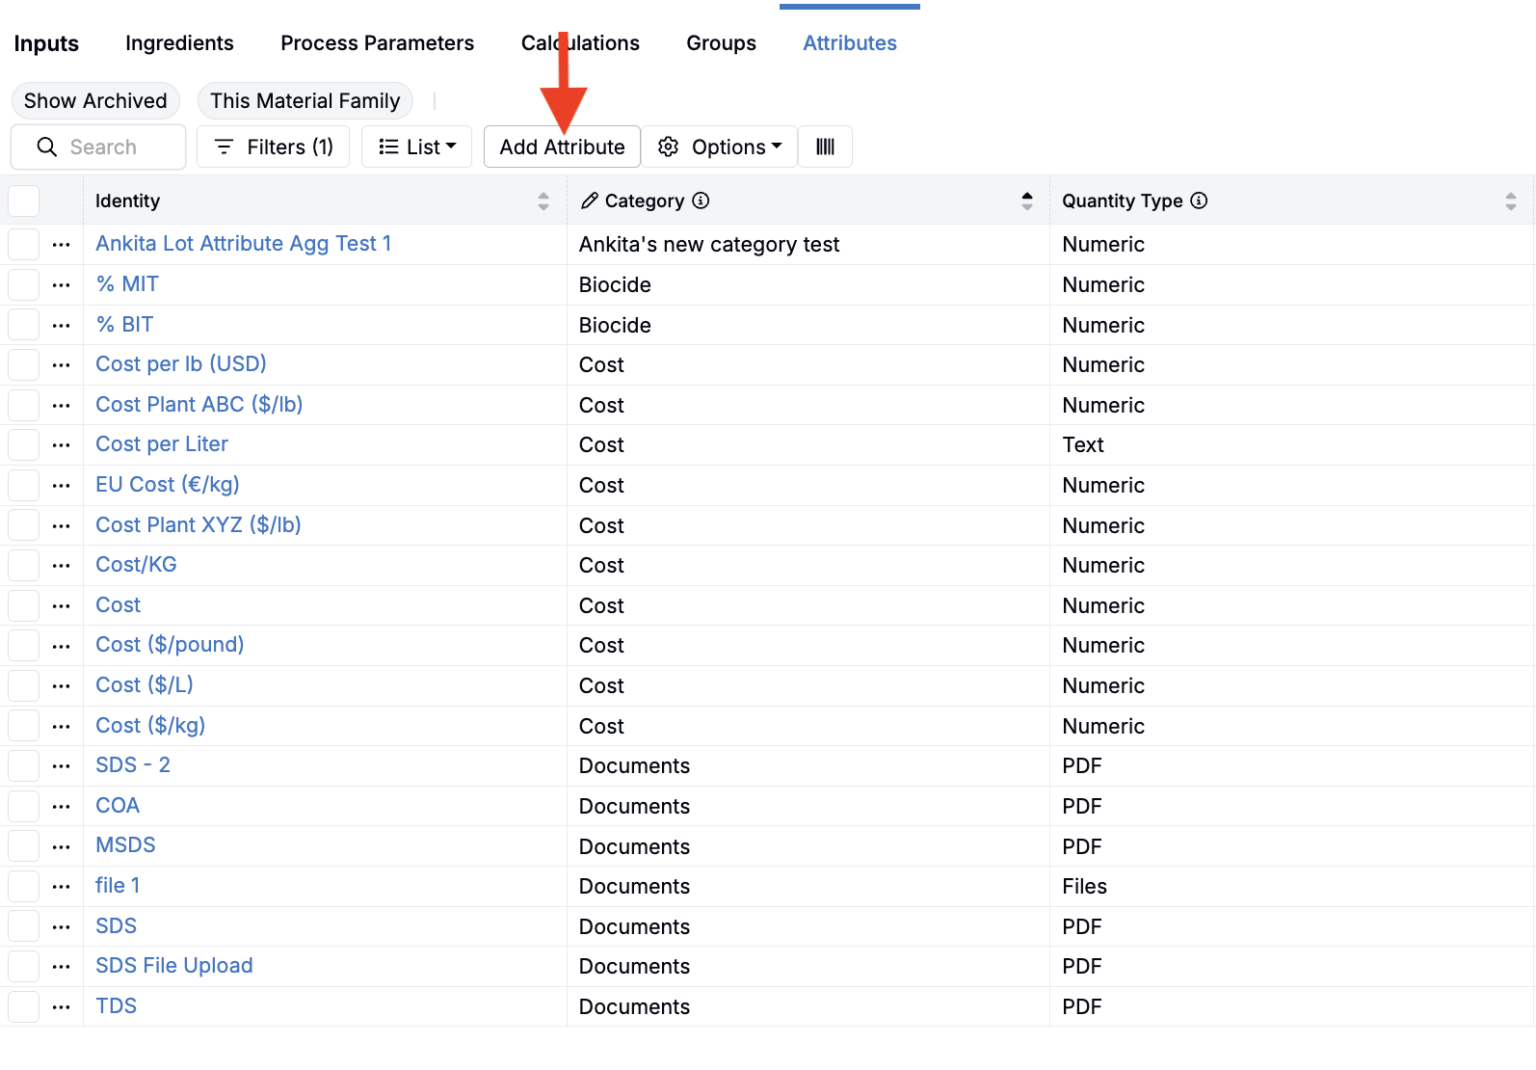
Task: Switch to the Groups tab
Action: [721, 43]
